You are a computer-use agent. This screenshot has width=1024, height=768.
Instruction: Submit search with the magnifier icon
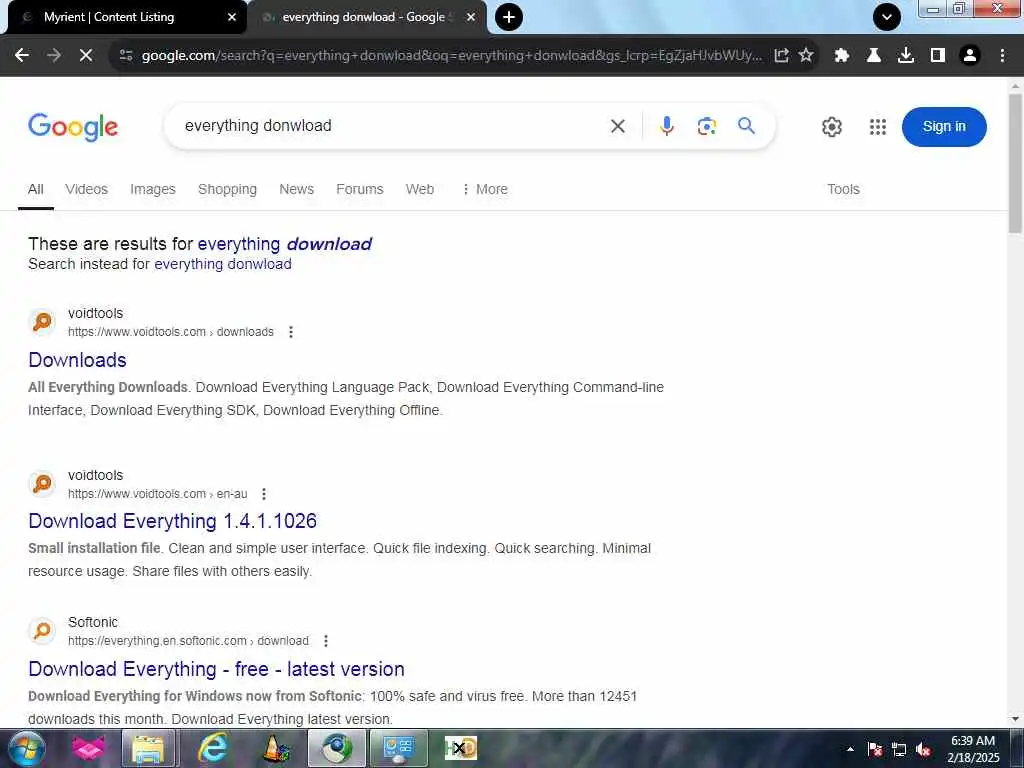click(746, 125)
